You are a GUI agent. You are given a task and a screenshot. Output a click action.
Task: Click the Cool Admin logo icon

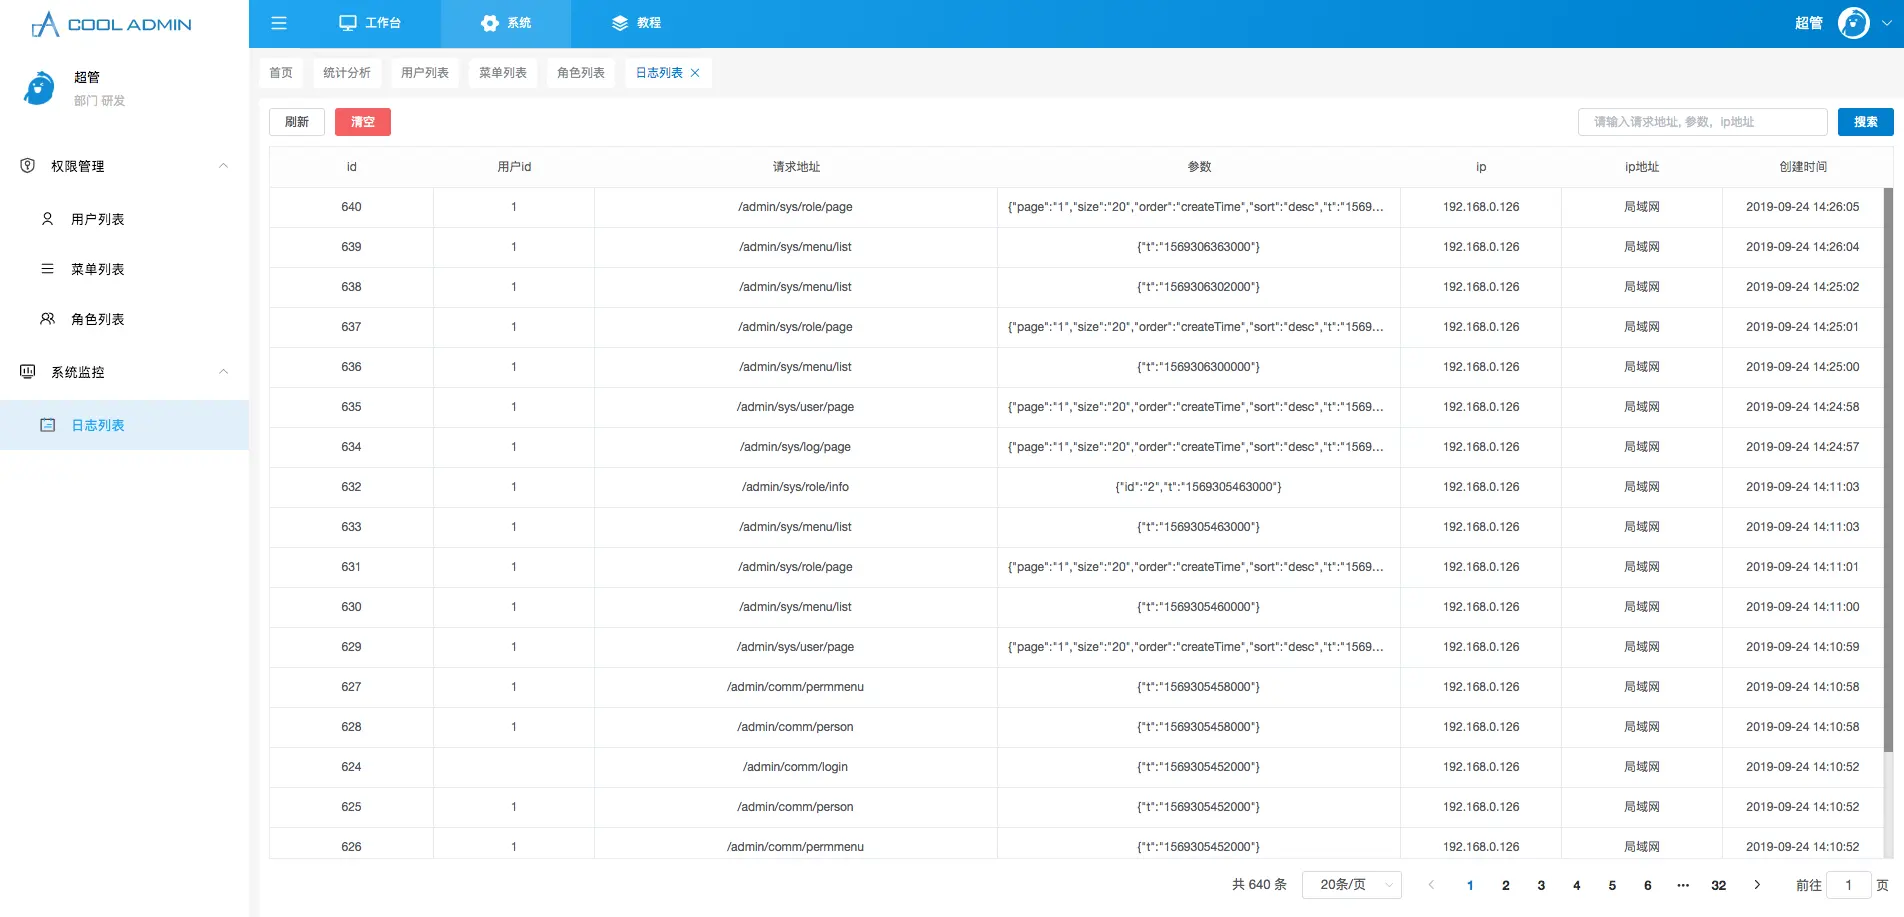[x=45, y=24]
